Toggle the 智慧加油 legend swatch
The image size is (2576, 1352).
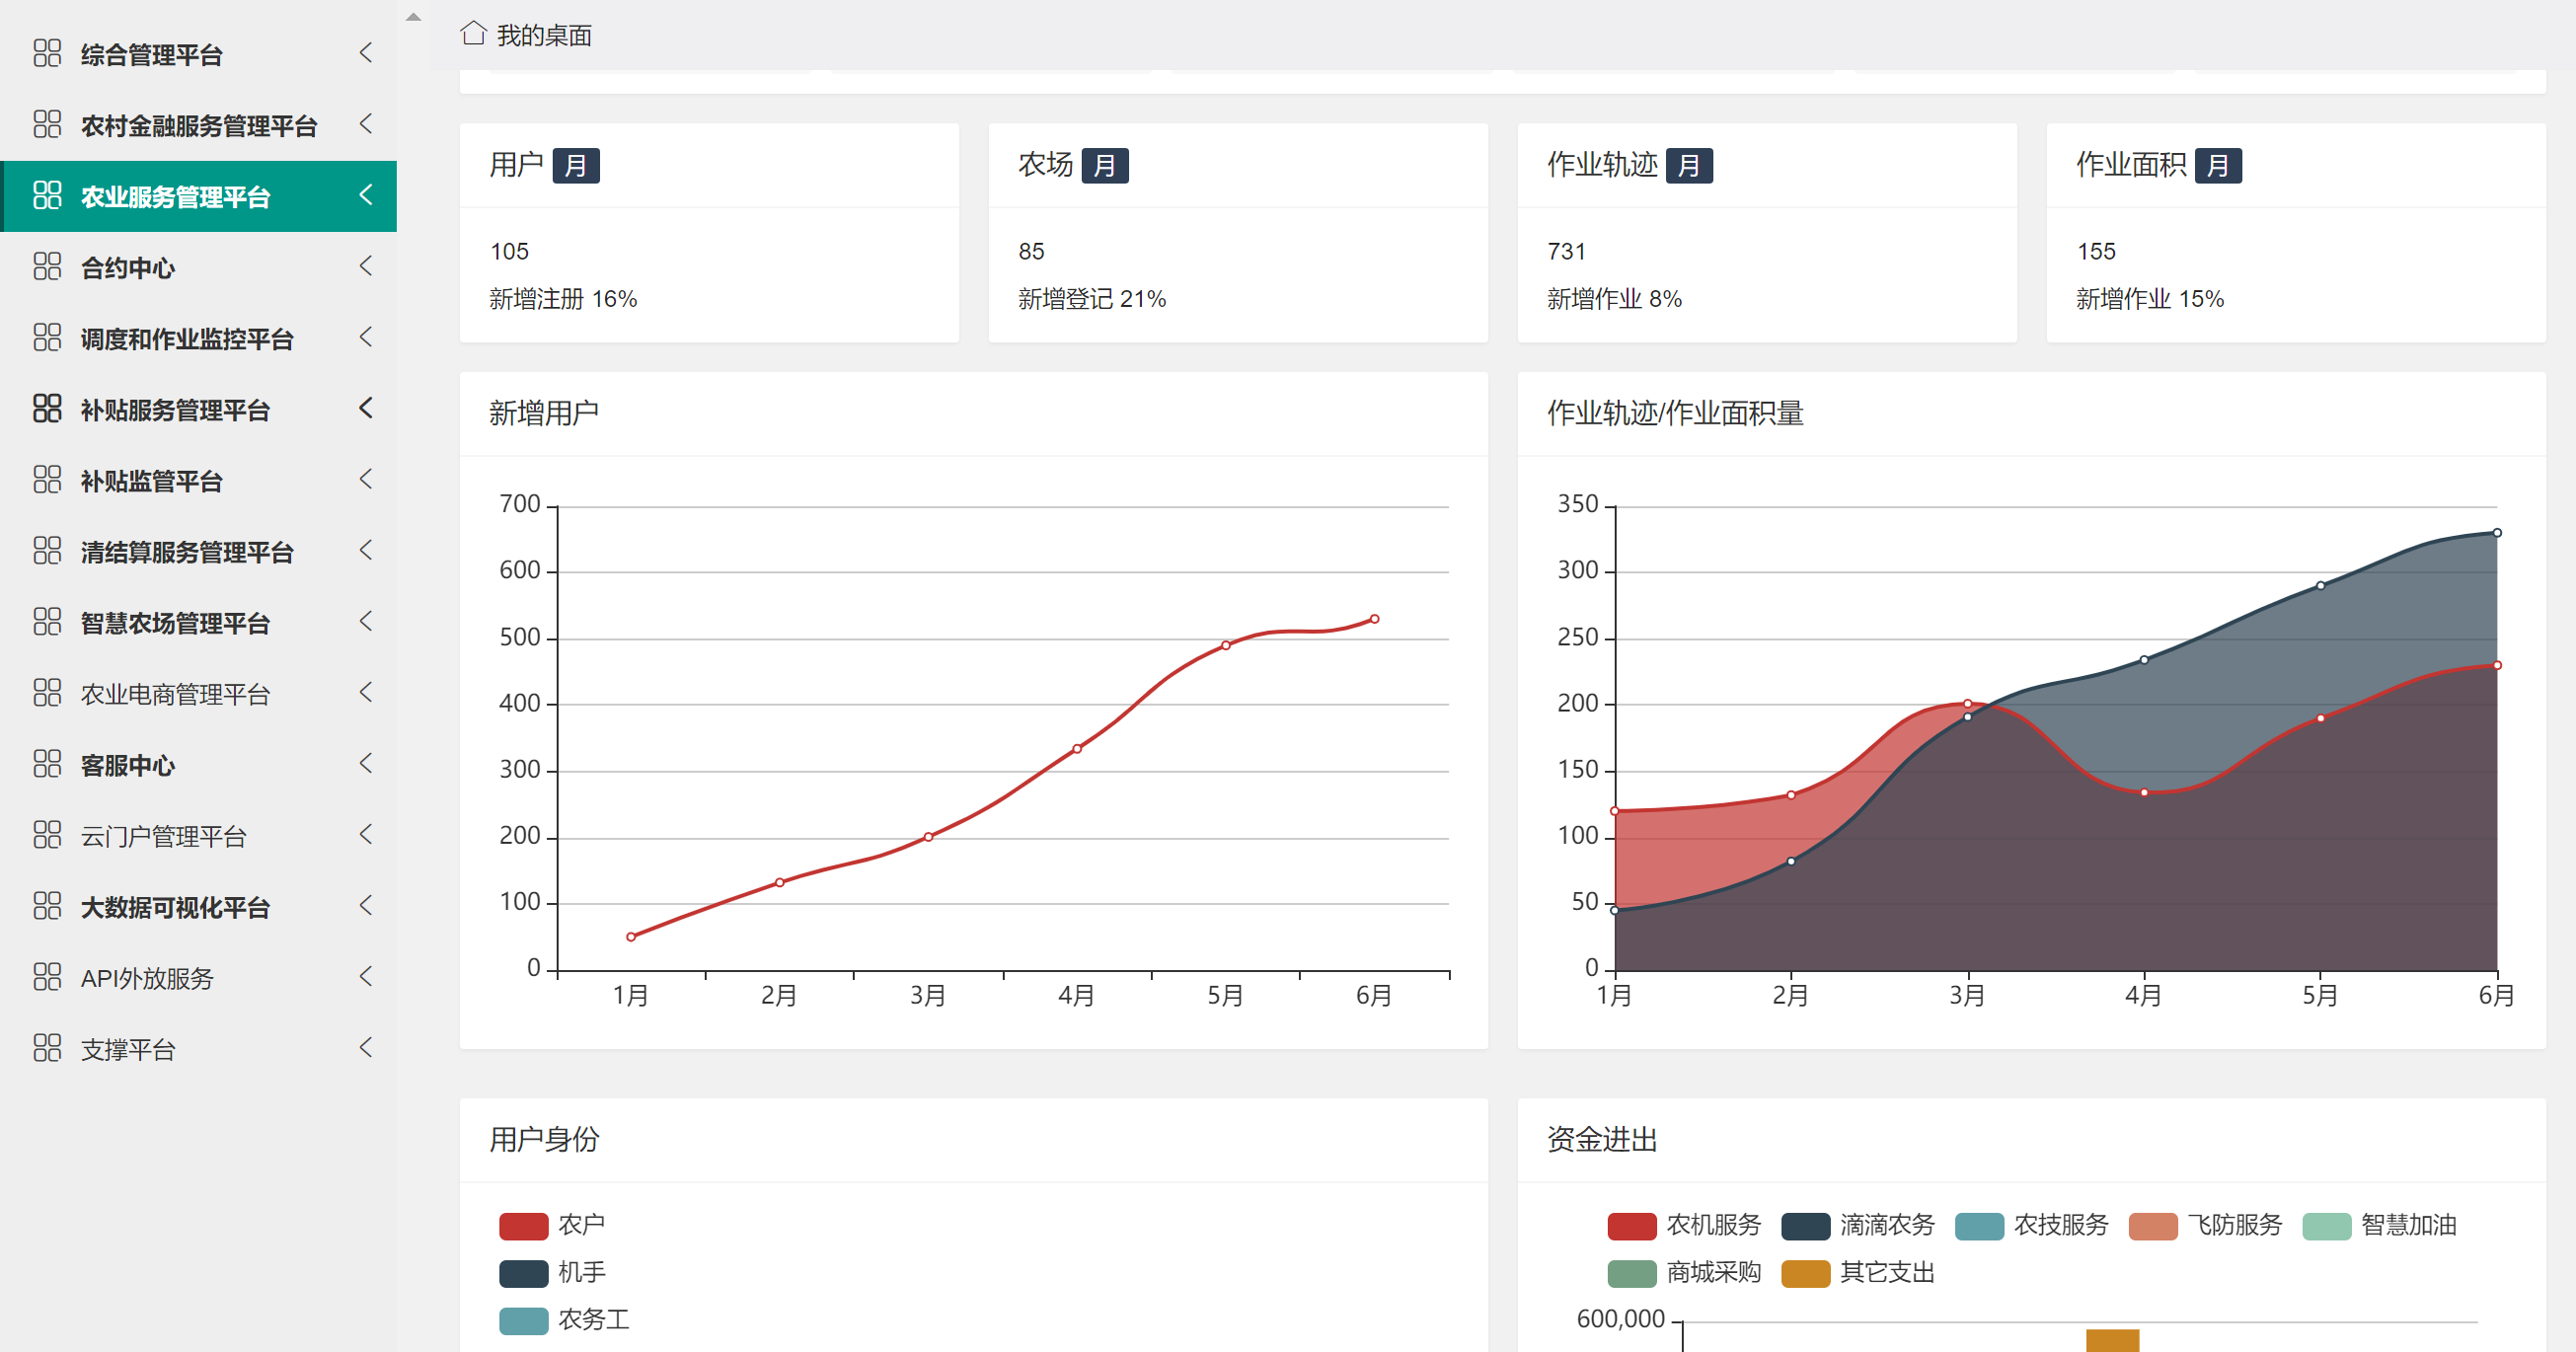tap(2326, 1226)
